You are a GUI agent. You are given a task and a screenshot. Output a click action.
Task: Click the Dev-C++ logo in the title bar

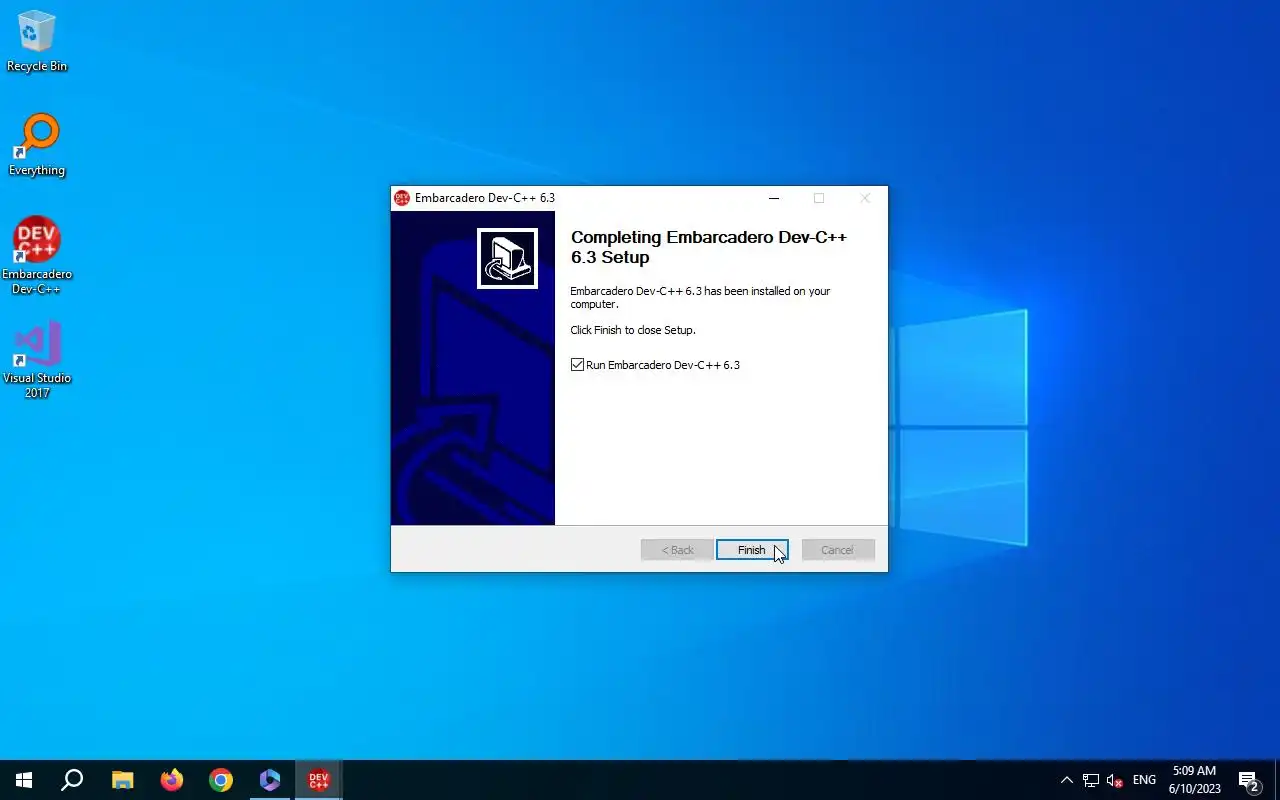pyautogui.click(x=402, y=198)
